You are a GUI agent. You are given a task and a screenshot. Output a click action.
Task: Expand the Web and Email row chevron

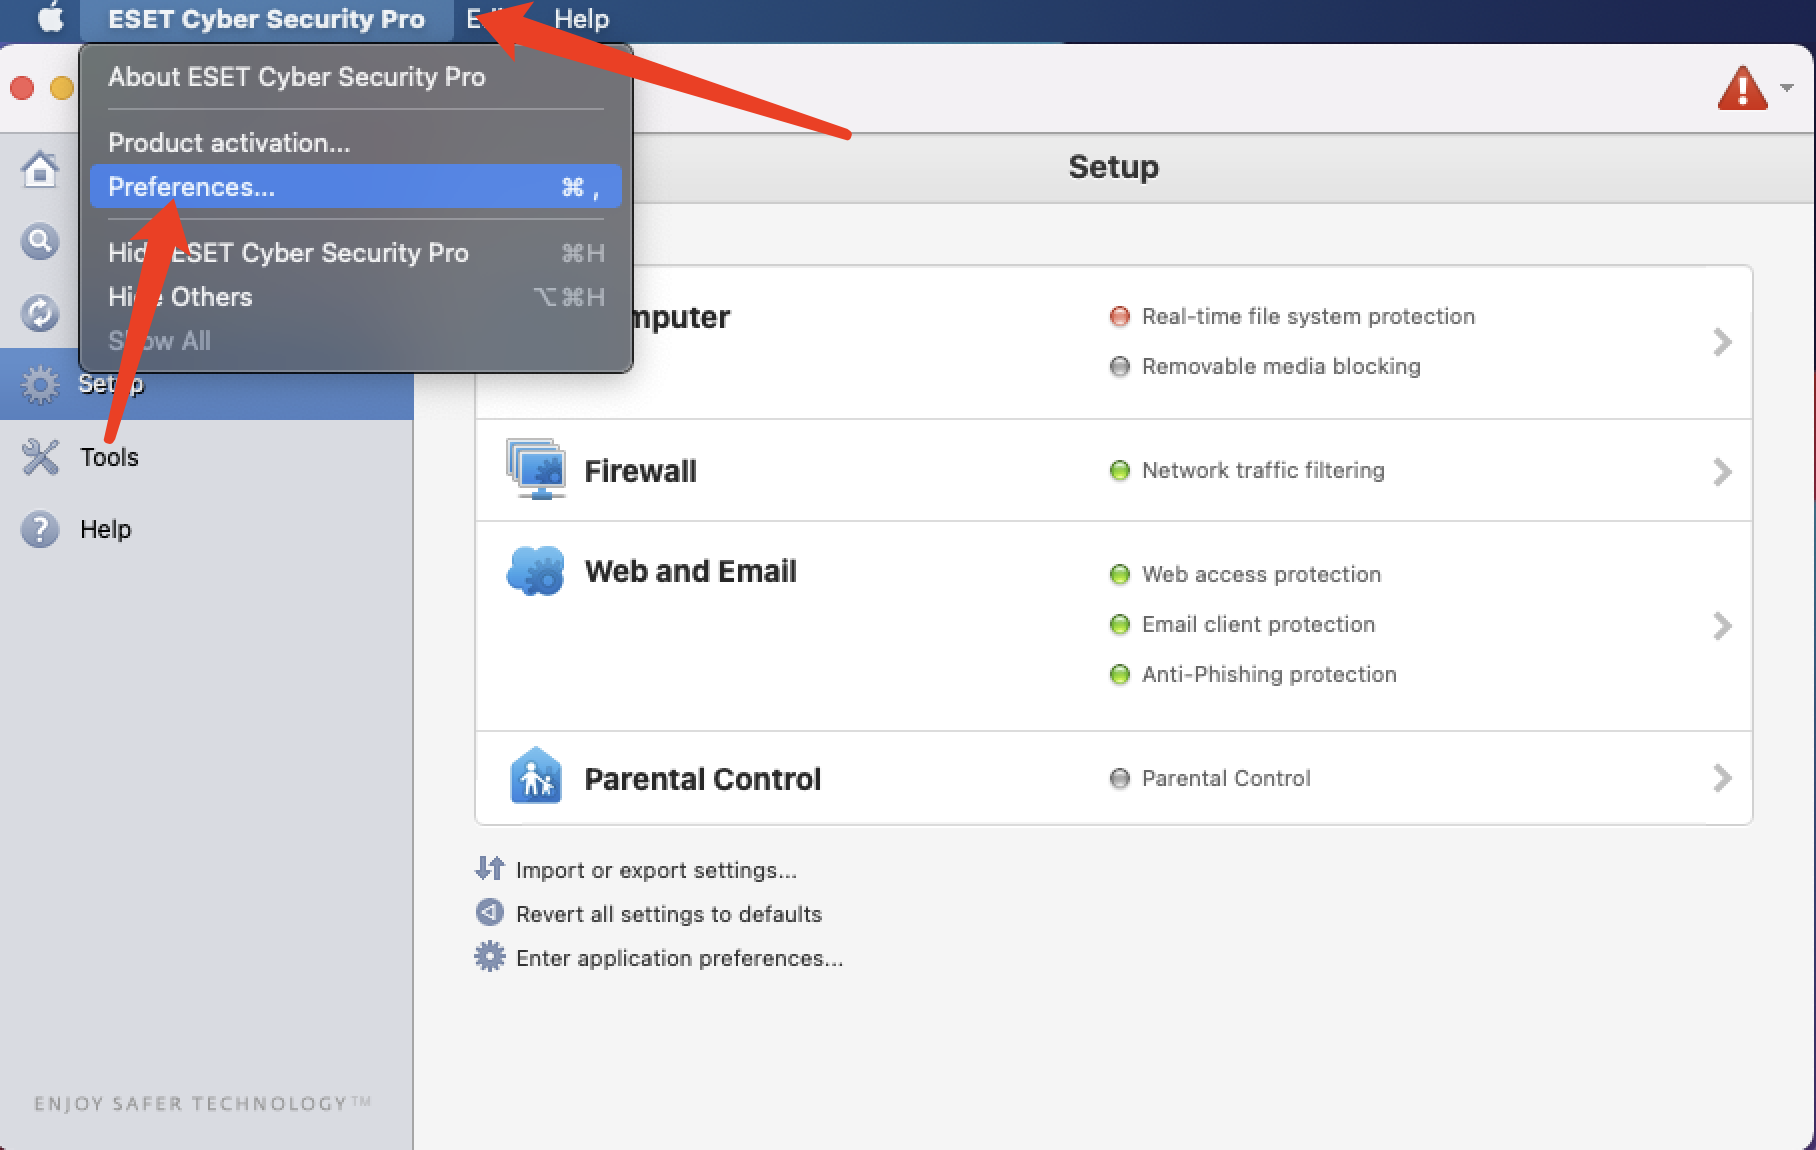pyautogui.click(x=1722, y=626)
